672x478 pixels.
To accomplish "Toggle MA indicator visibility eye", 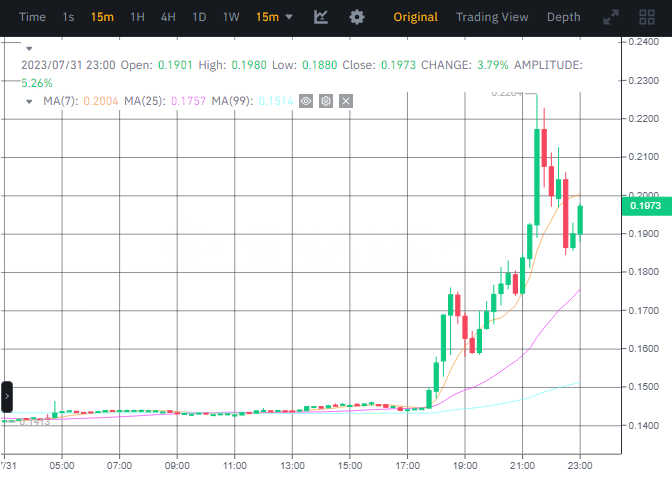I will pos(306,101).
